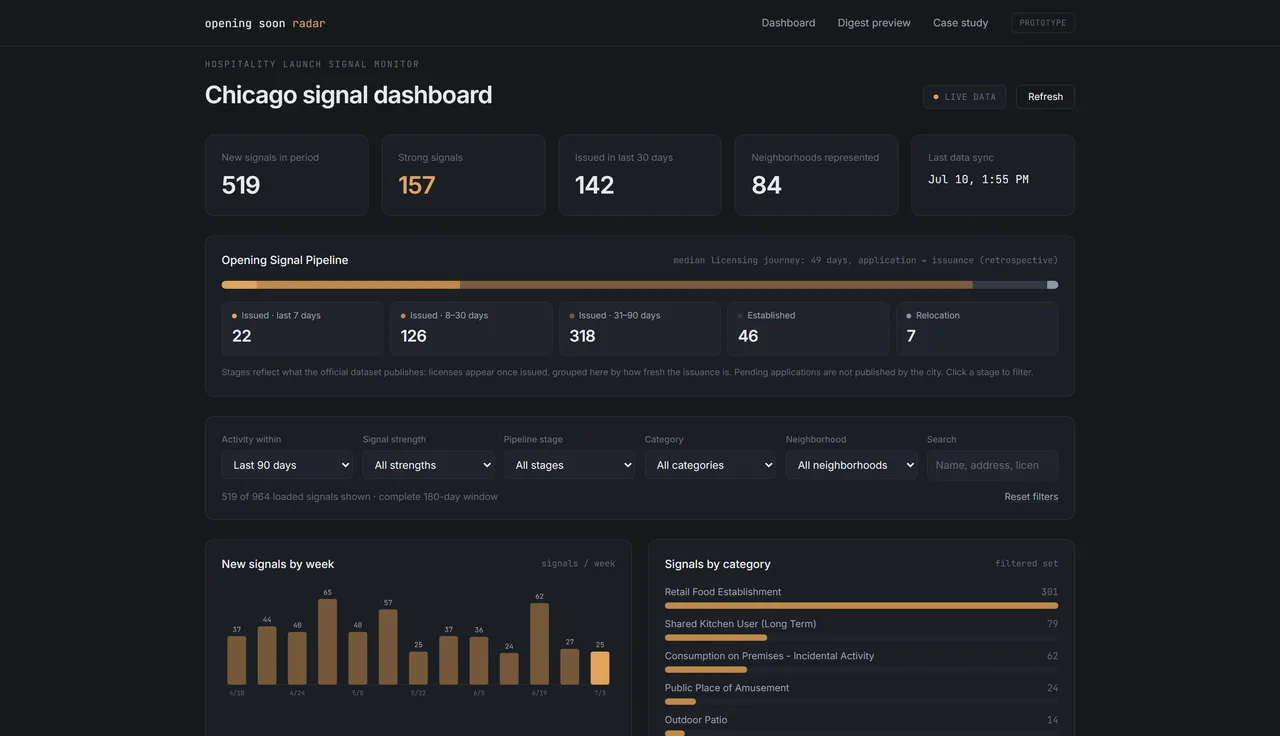Click Reset filters link
The image size is (1280, 736).
point(1031,497)
